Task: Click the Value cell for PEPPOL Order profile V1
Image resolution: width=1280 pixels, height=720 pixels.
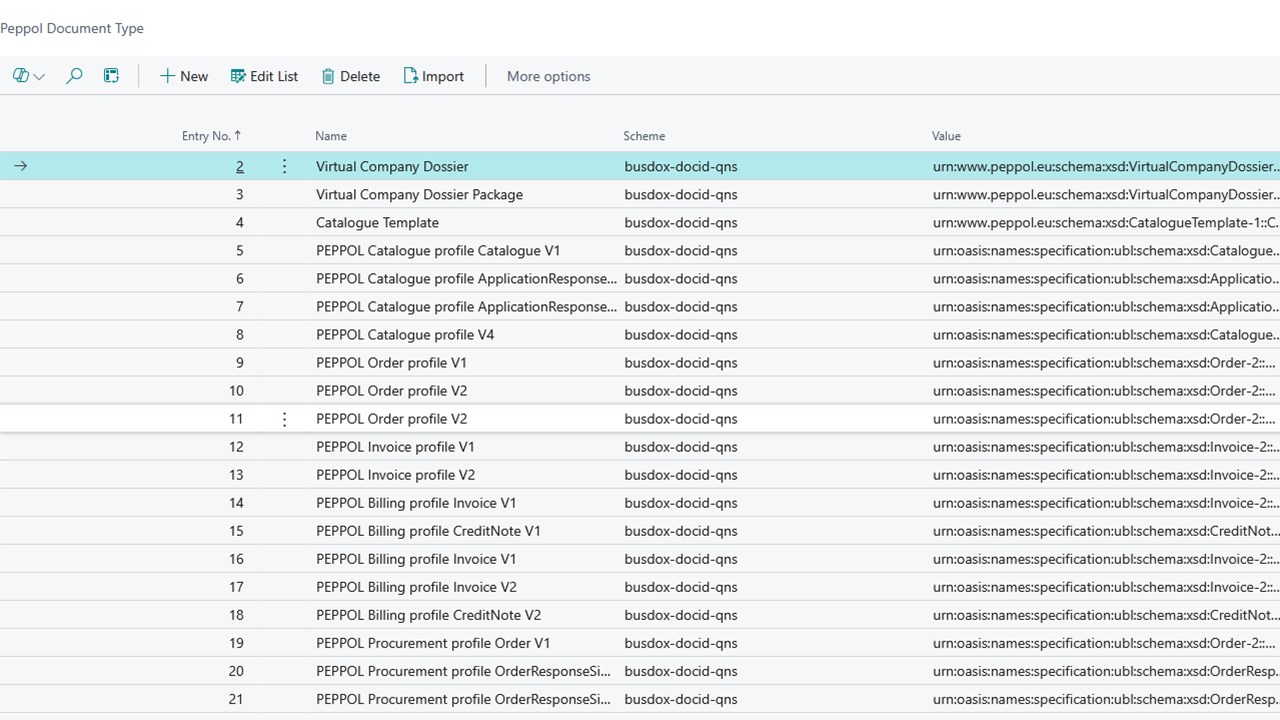Action: click(x=1105, y=363)
